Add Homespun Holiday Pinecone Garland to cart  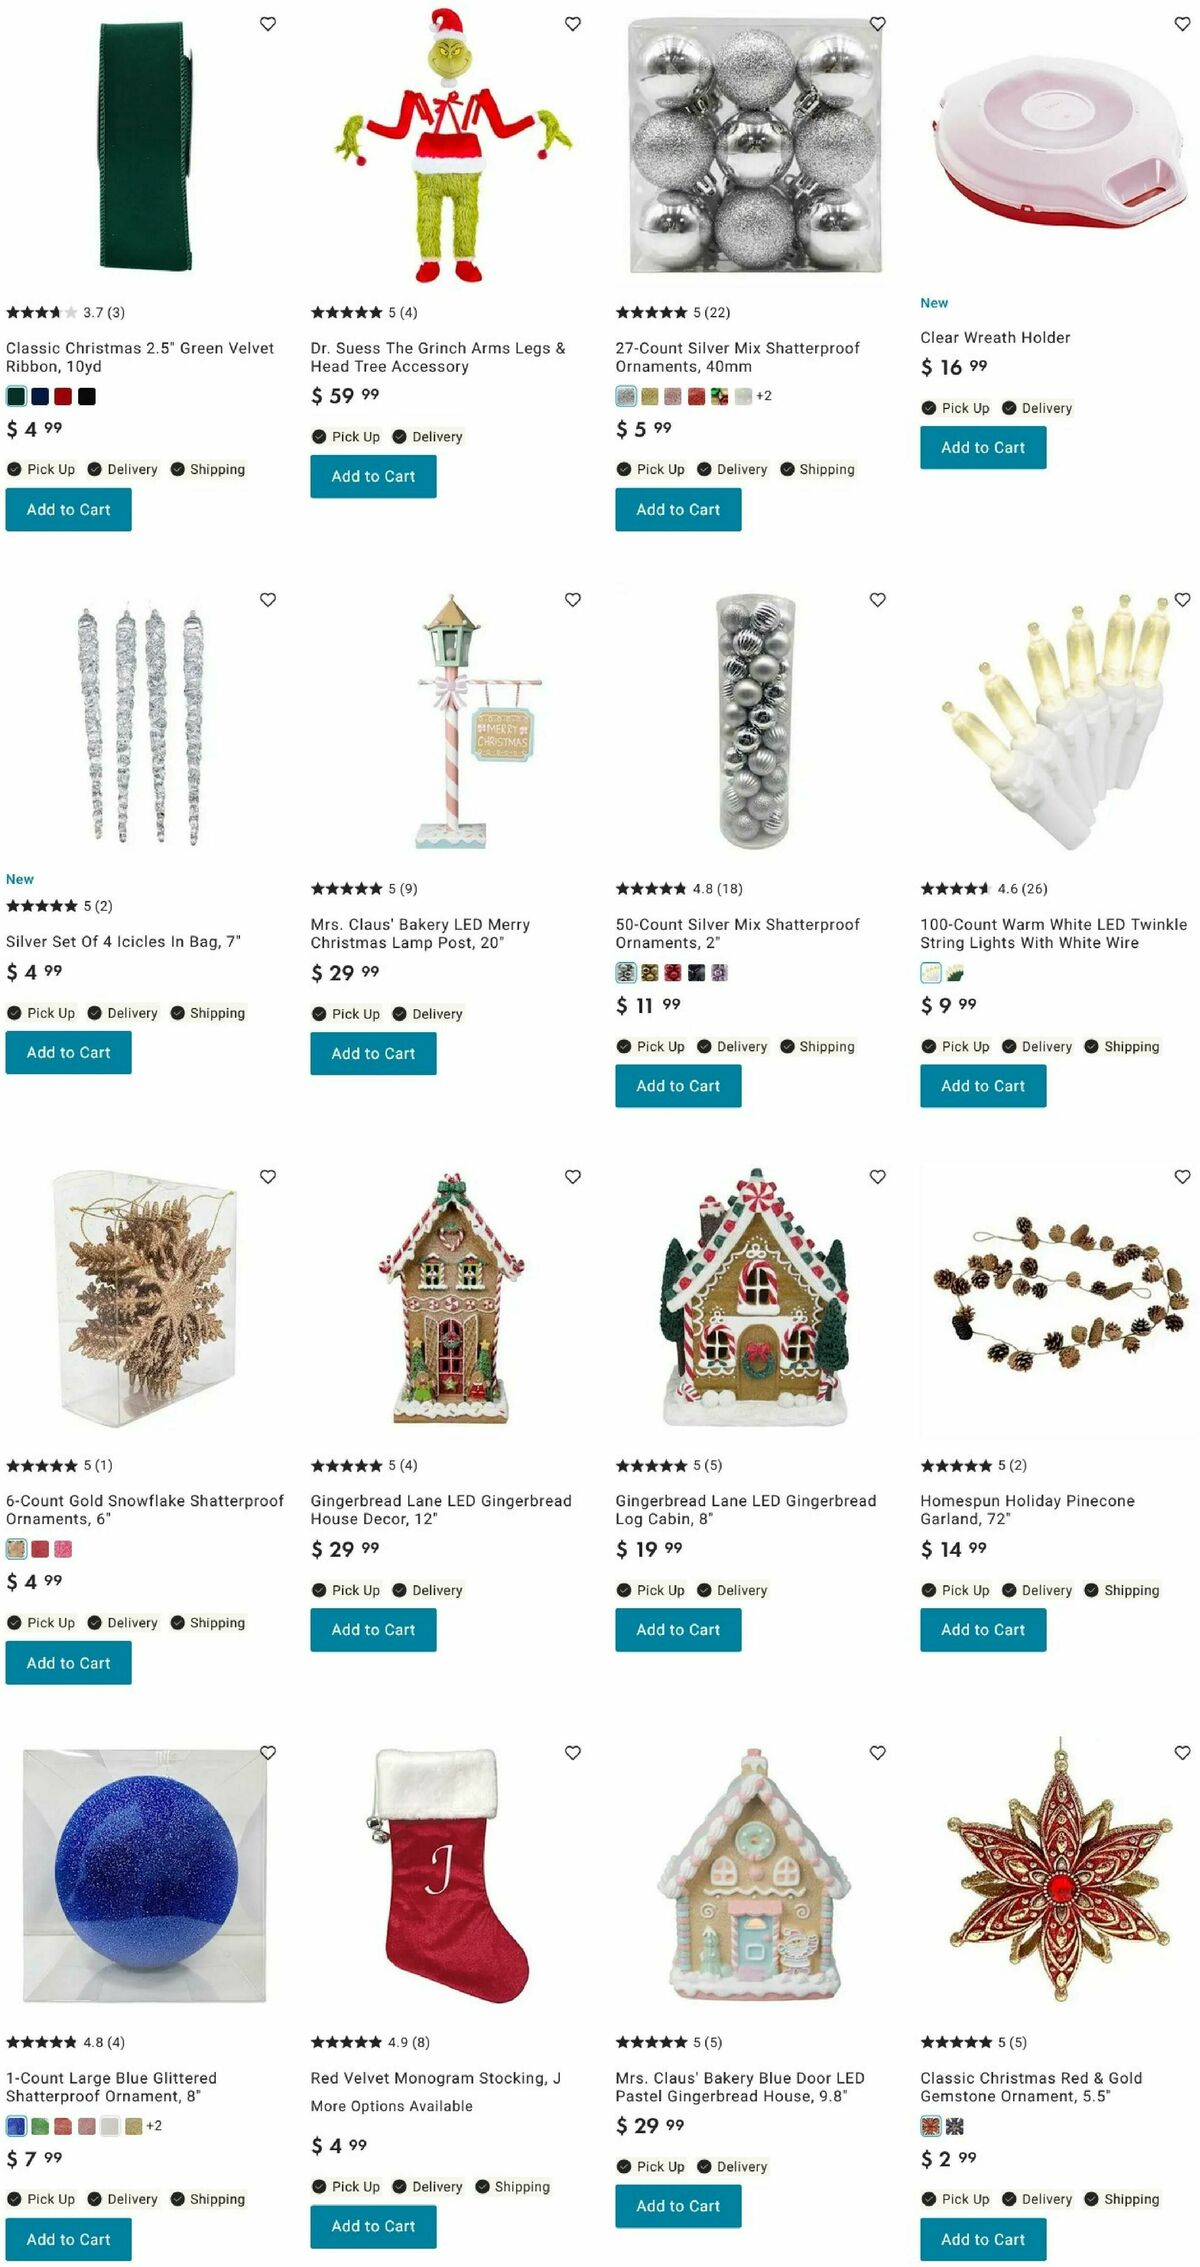tap(983, 1630)
